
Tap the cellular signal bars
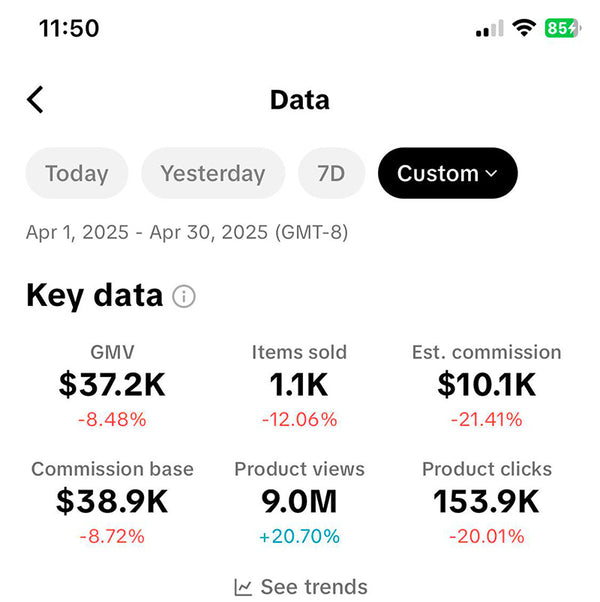[x=490, y=29]
